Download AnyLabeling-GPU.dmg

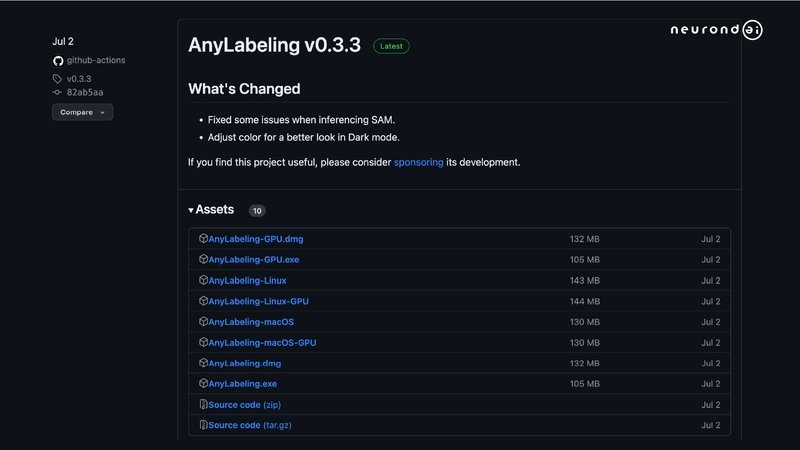(x=256, y=239)
